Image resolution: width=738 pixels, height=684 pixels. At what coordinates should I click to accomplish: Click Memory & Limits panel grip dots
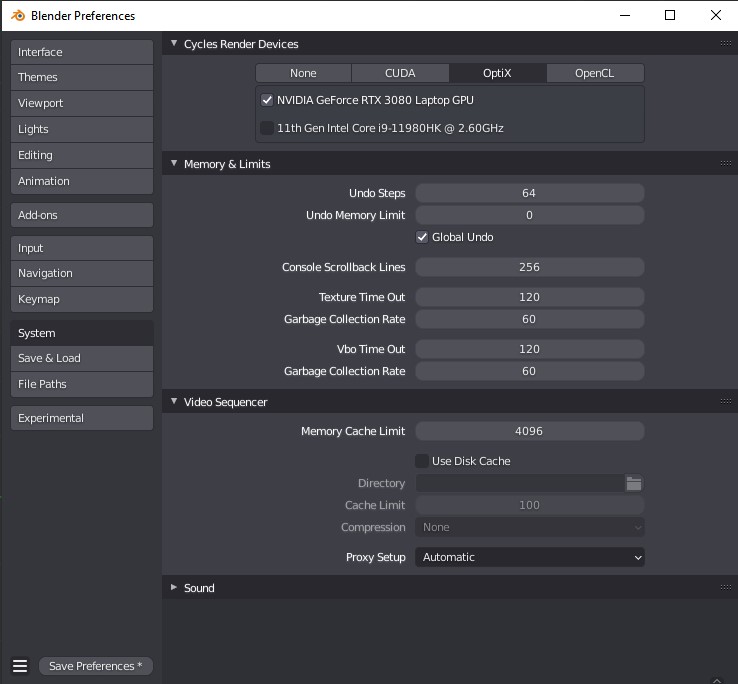(x=725, y=163)
